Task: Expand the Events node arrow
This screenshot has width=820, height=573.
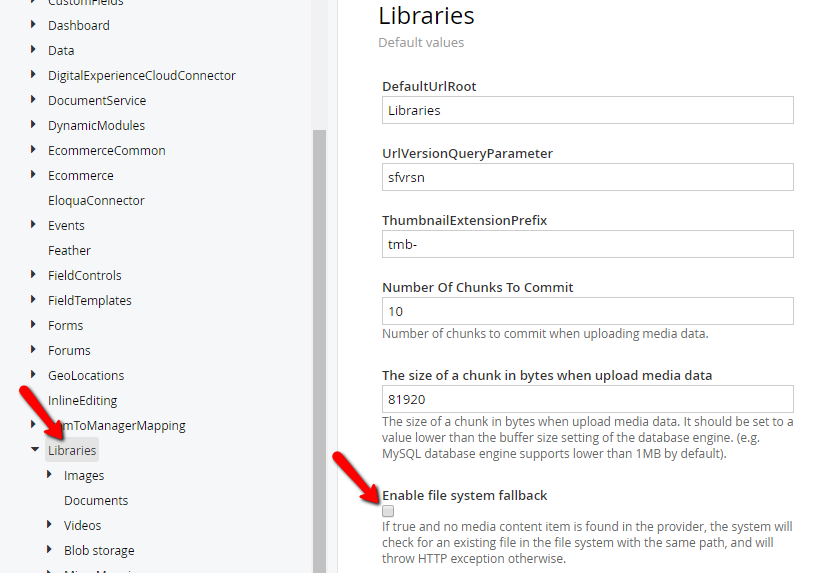Action: [x=33, y=224]
